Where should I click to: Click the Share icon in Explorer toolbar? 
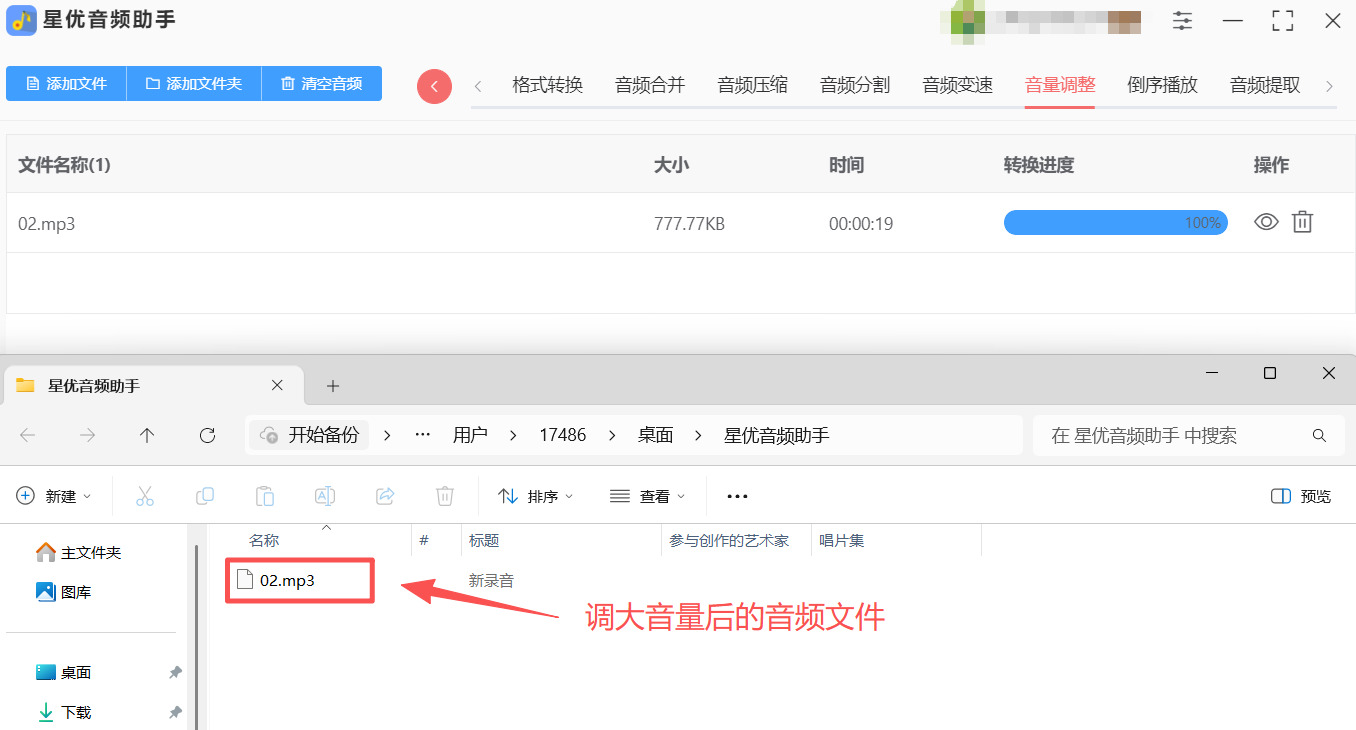tap(385, 495)
